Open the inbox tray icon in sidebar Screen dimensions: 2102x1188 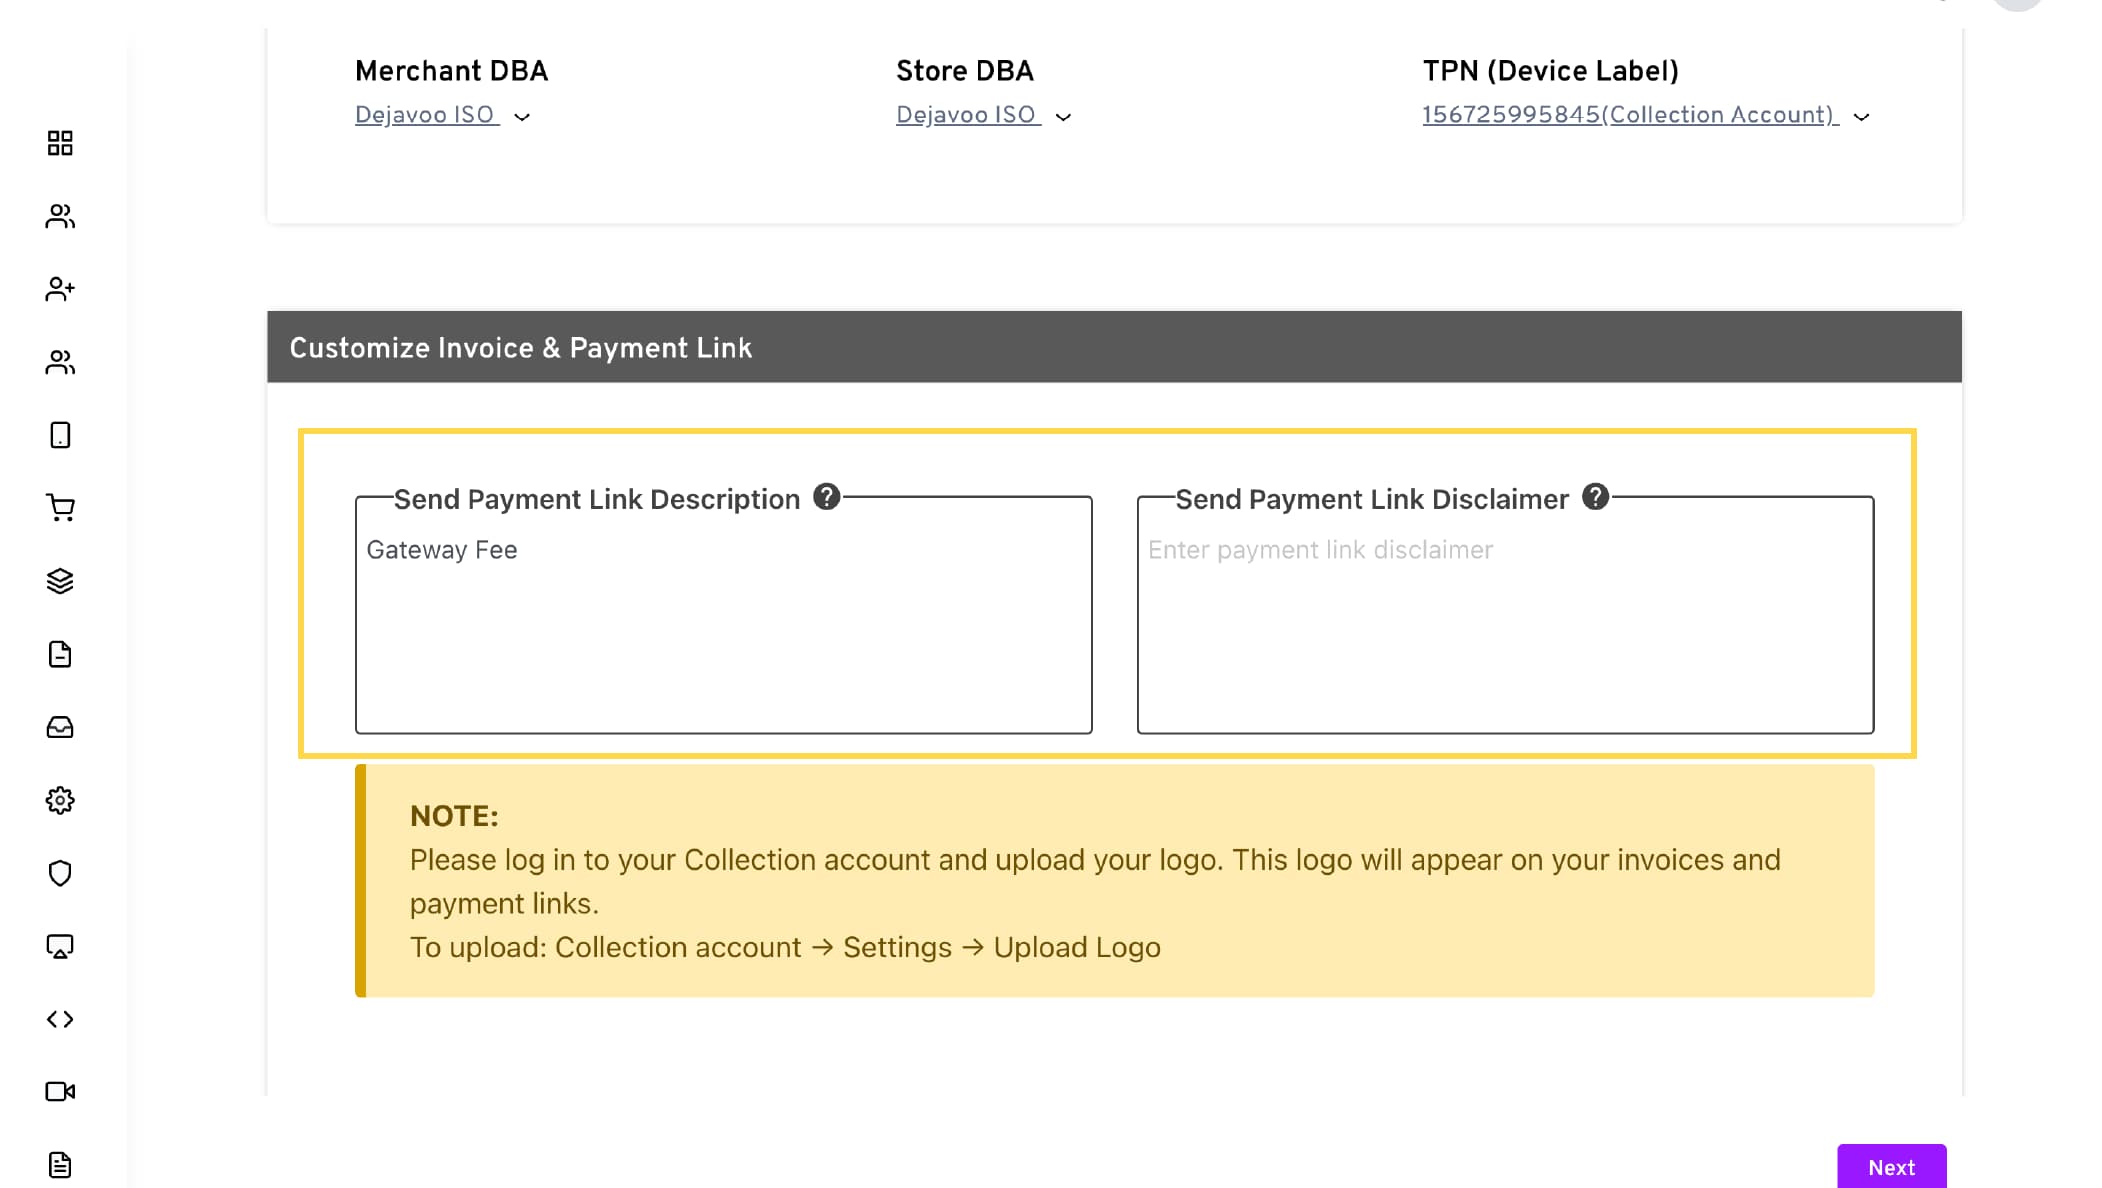click(60, 727)
